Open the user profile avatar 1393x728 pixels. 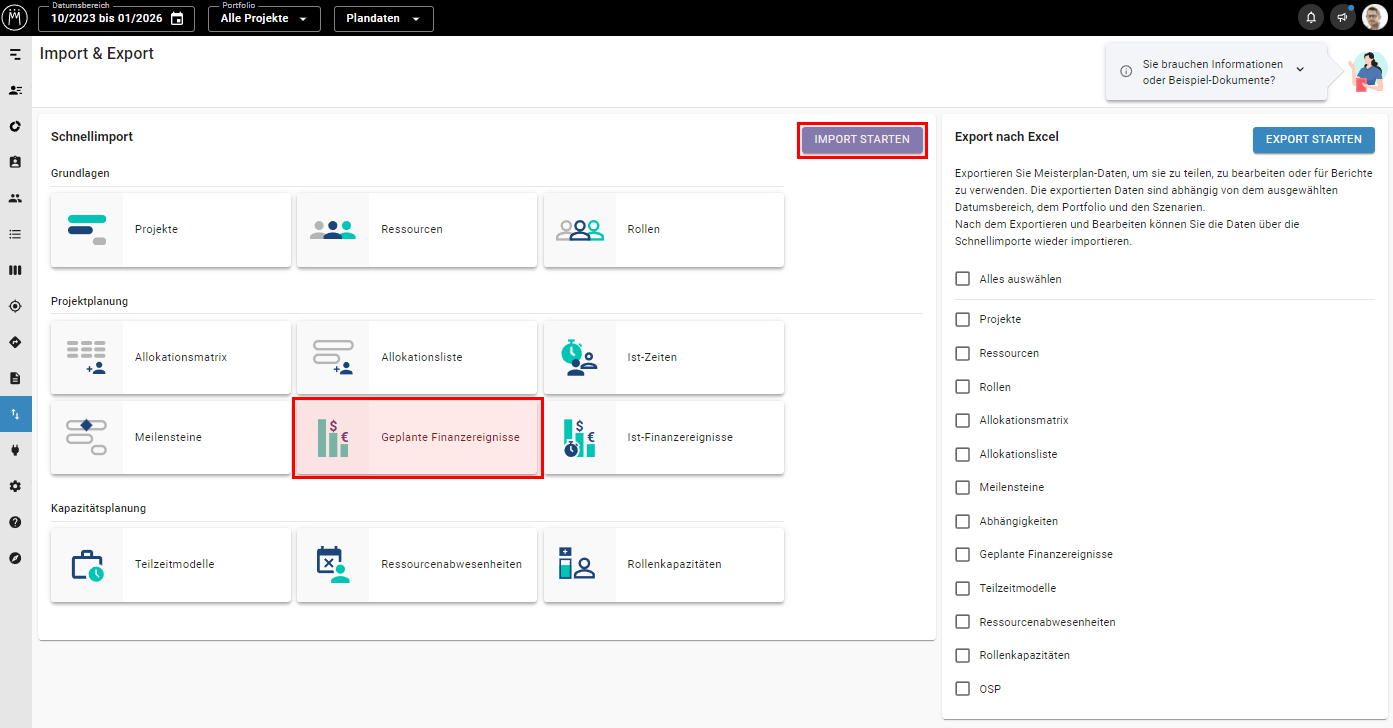tap(1375, 18)
